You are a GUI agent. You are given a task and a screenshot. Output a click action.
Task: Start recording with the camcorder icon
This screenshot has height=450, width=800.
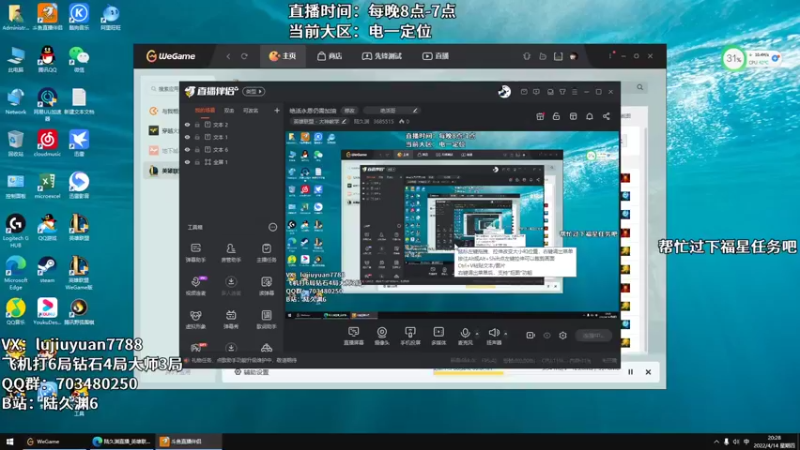[x=531, y=335]
